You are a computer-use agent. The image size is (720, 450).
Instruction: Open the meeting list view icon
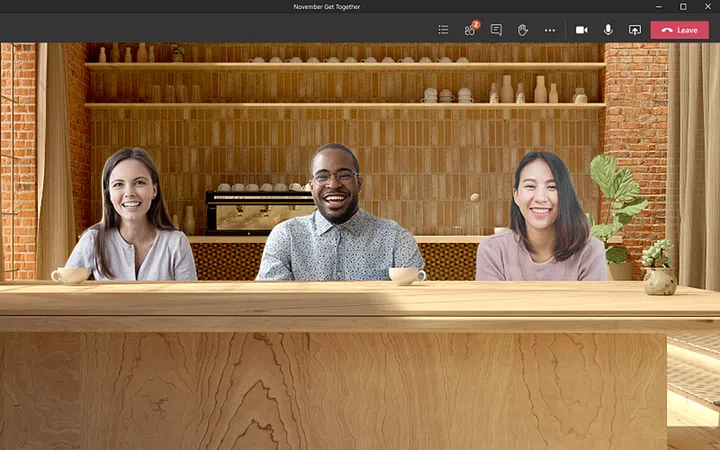(443, 30)
